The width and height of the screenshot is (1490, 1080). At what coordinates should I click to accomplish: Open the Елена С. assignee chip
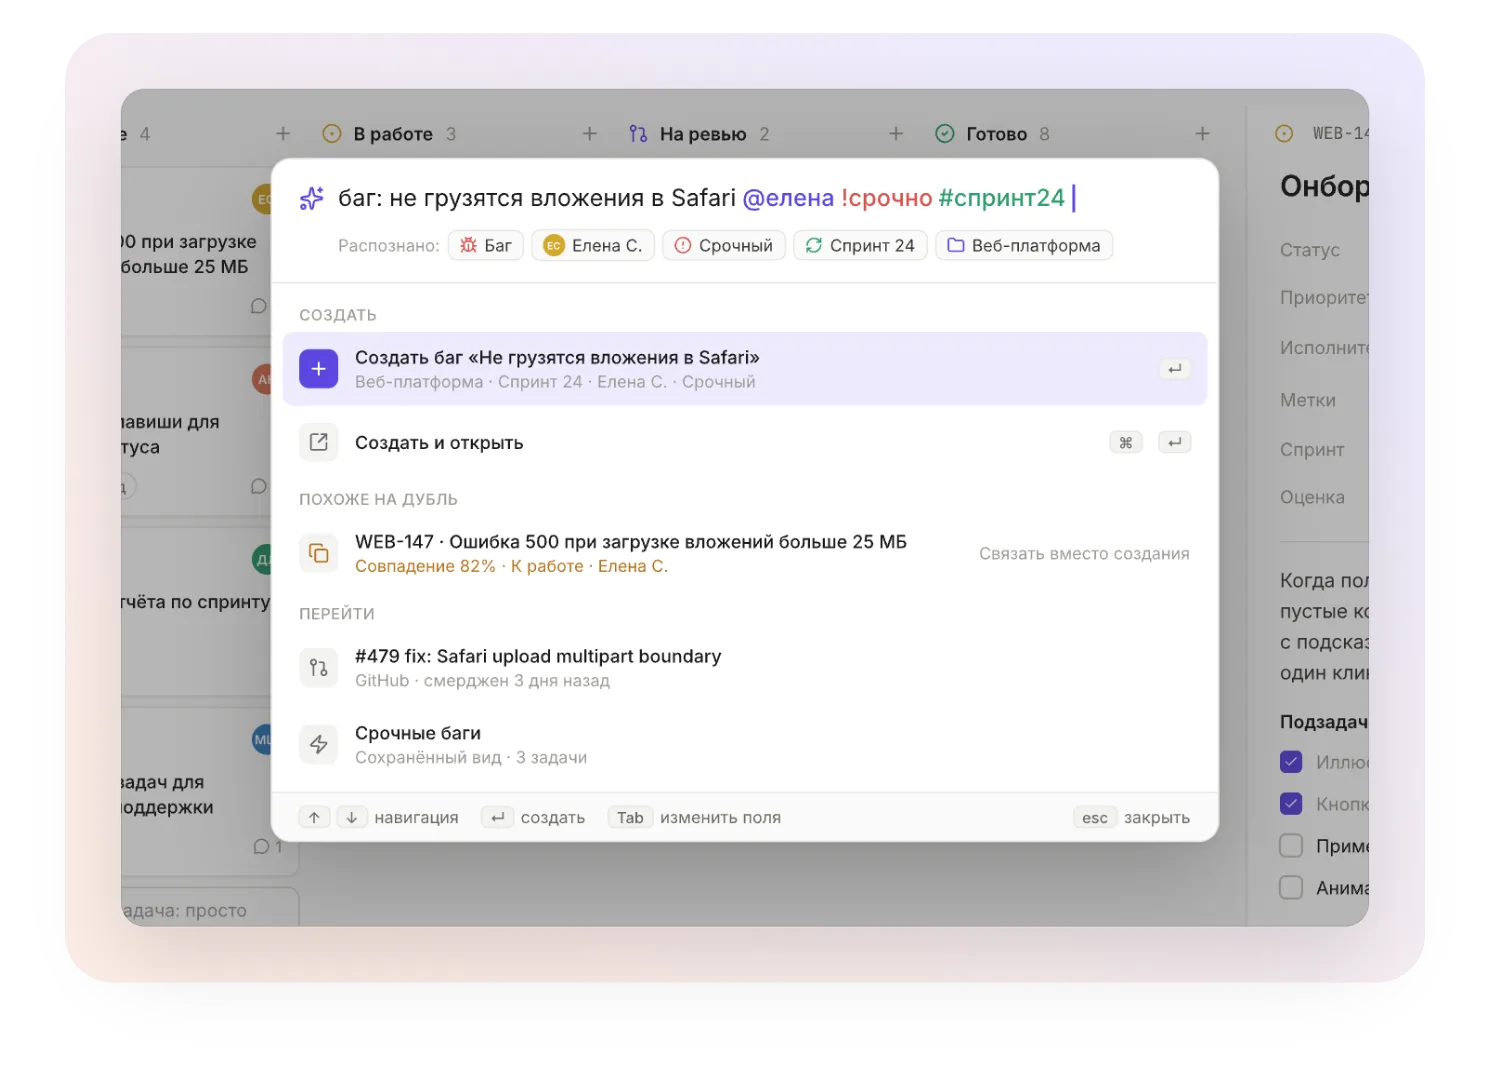593,245
